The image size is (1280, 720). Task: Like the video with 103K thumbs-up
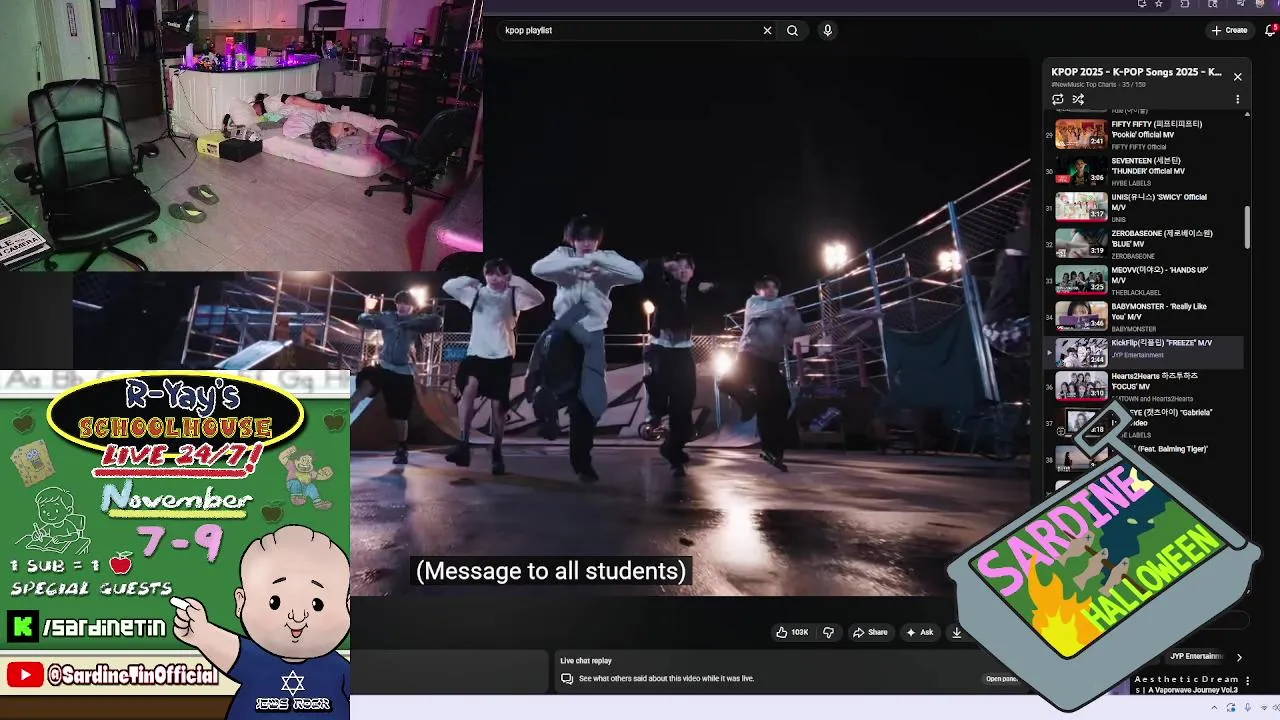pos(792,632)
